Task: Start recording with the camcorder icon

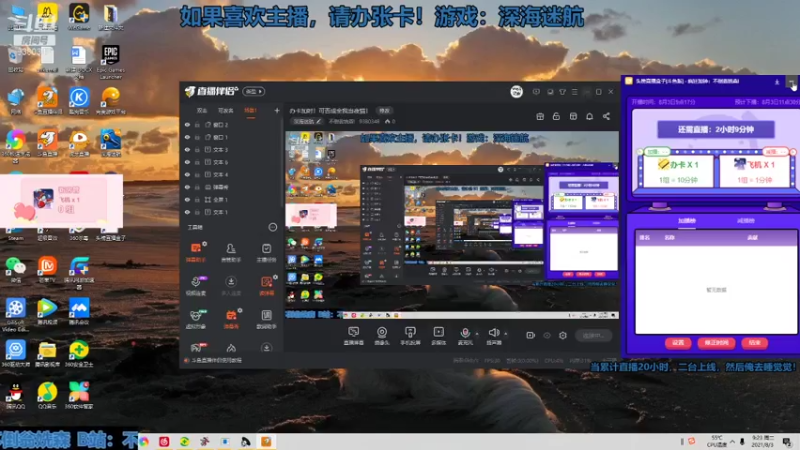Action: (531, 335)
